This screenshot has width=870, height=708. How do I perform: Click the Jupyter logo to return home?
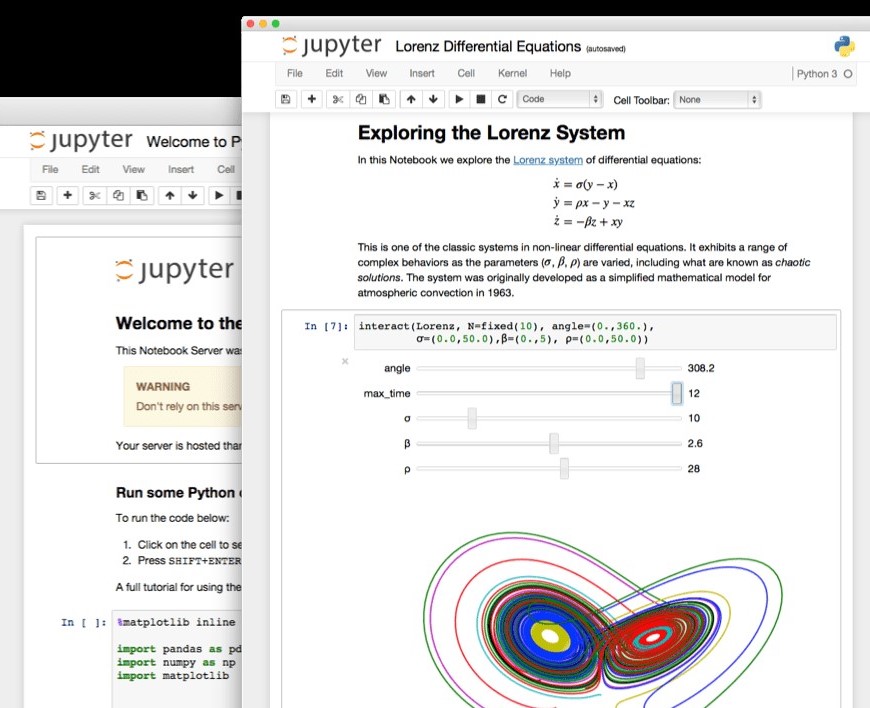pos(331,44)
